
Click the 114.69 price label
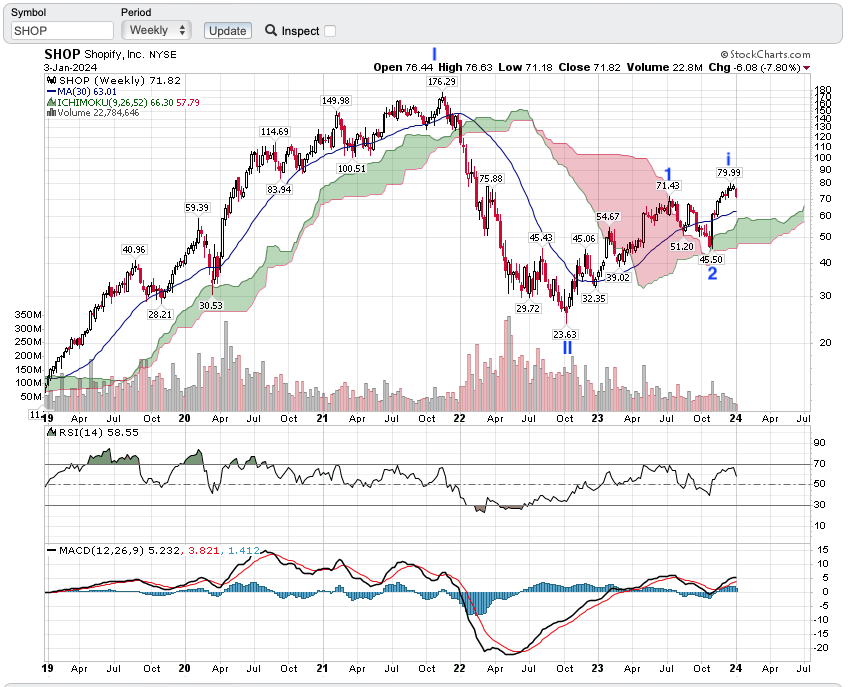[275, 132]
